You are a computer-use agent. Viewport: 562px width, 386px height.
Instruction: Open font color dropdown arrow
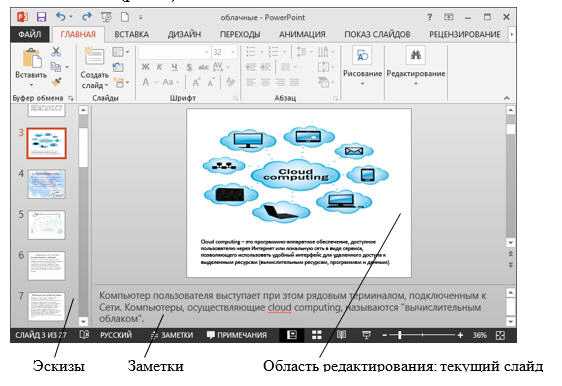coord(156,83)
